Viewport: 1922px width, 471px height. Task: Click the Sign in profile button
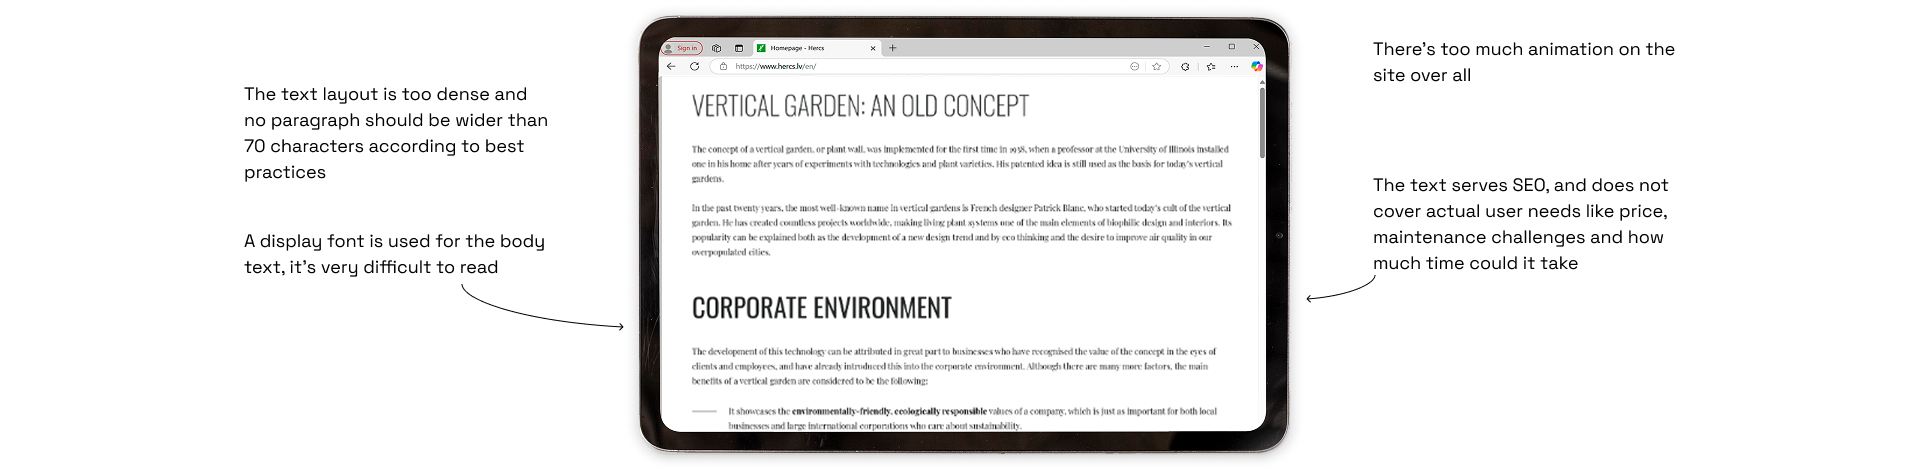pos(682,48)
